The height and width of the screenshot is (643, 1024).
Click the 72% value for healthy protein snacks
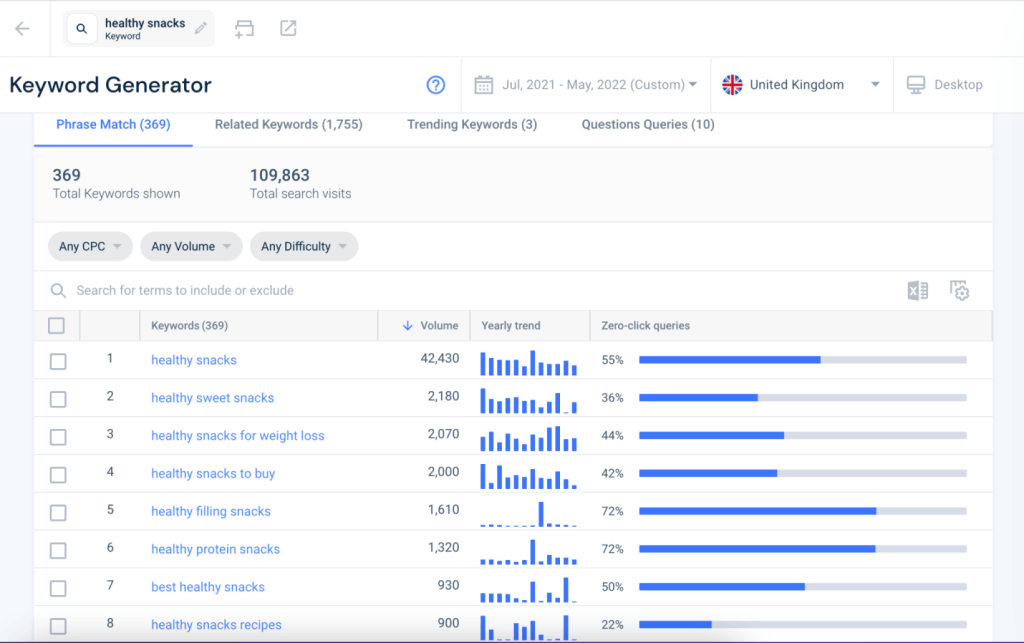pos(612,549)
